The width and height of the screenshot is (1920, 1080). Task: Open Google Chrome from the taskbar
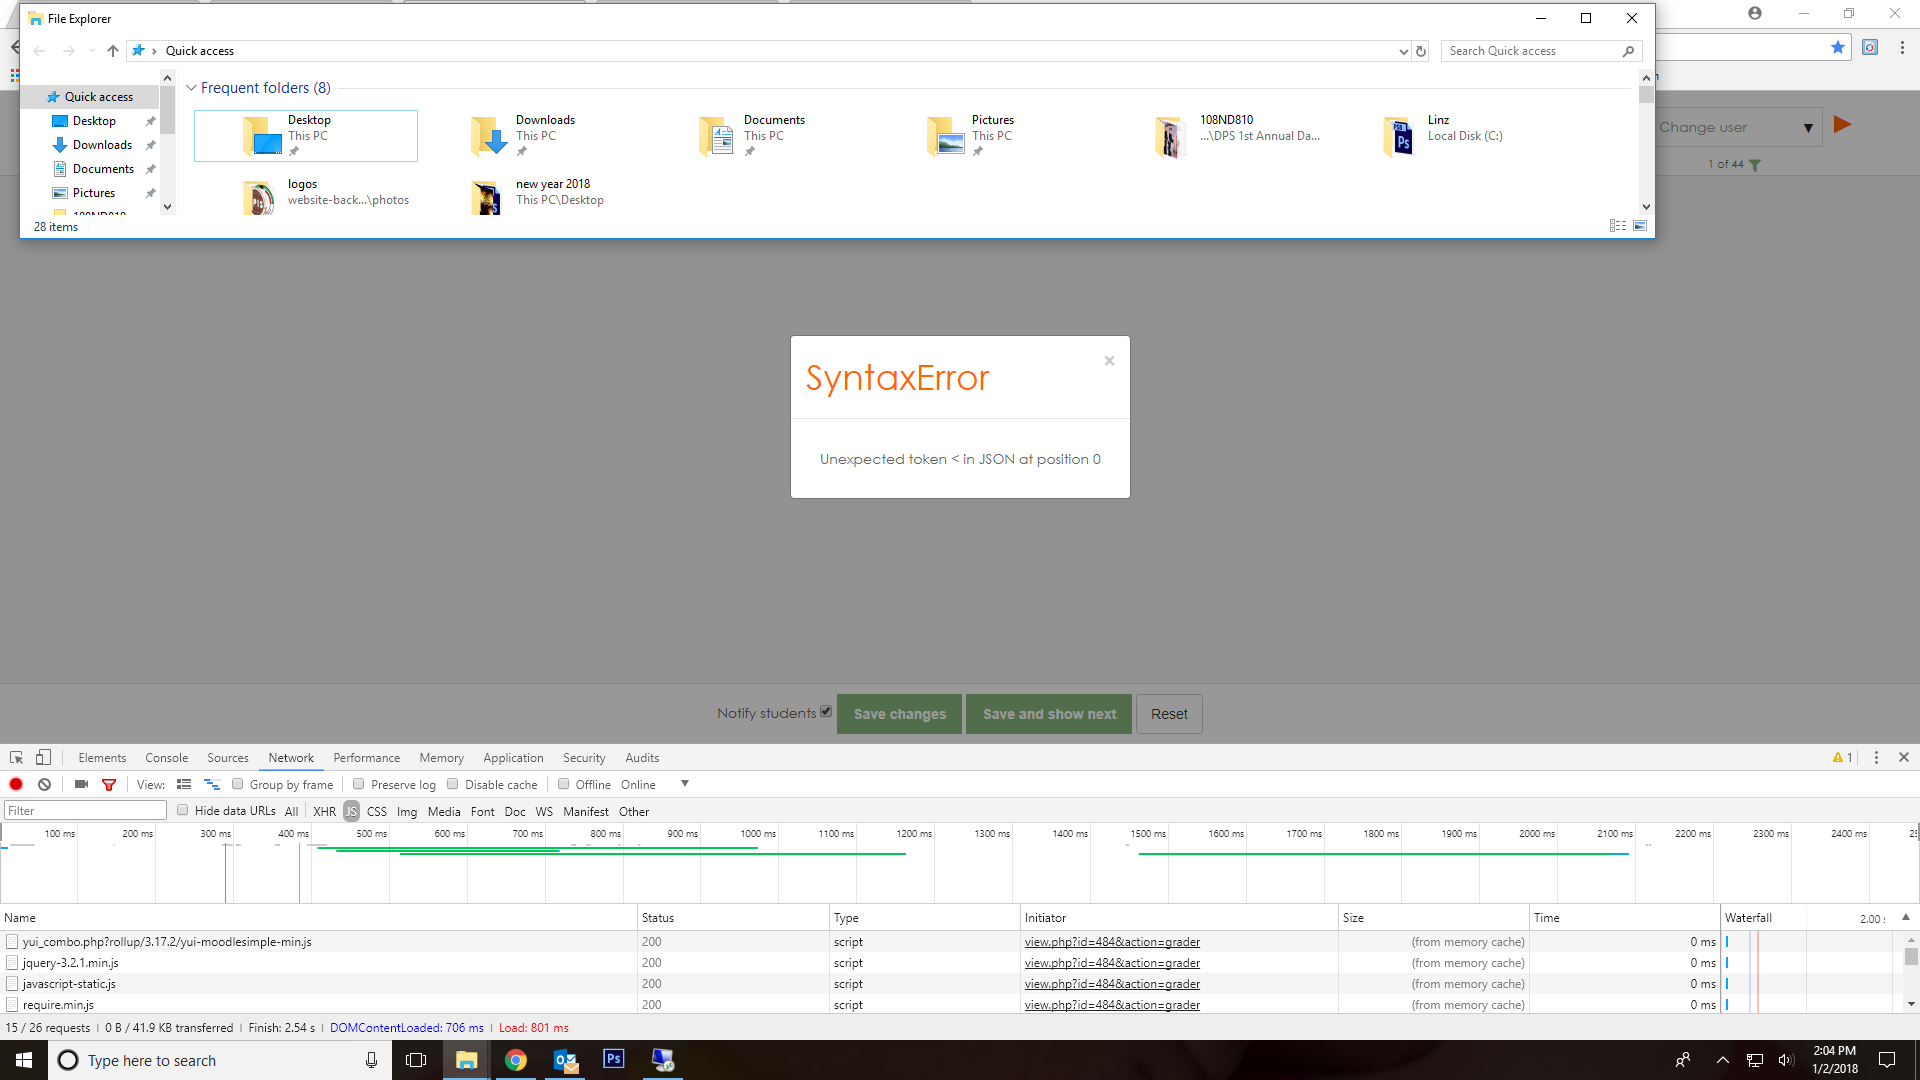(516, 1060)
